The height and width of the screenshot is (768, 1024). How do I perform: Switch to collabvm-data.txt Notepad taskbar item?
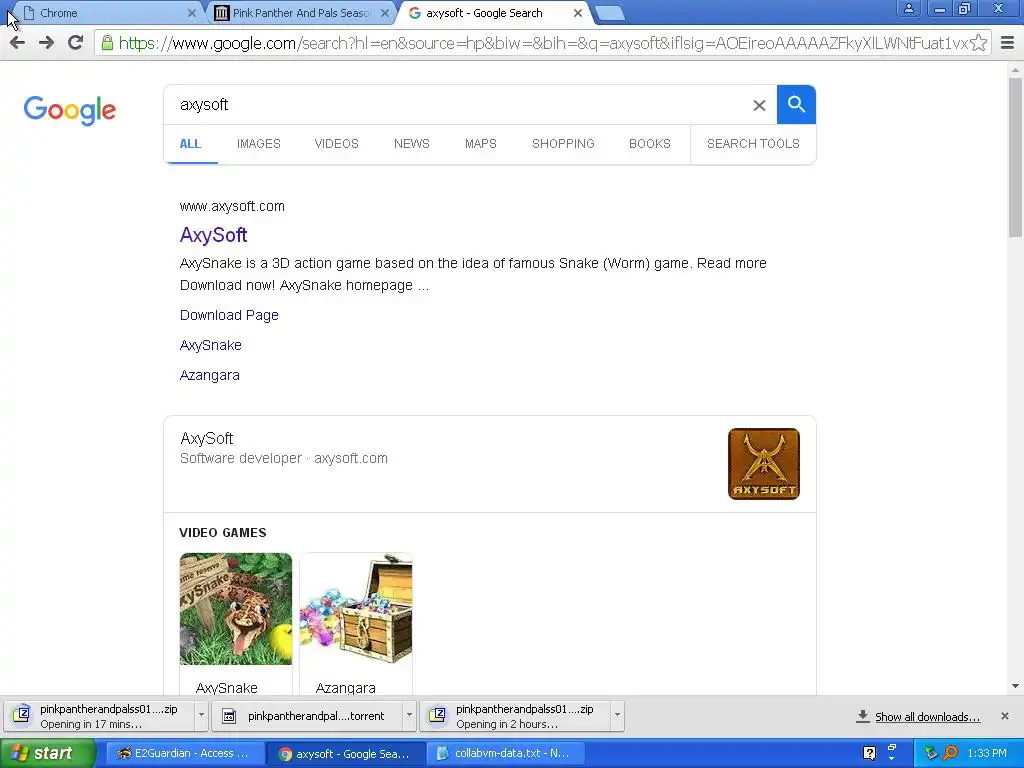504,753
